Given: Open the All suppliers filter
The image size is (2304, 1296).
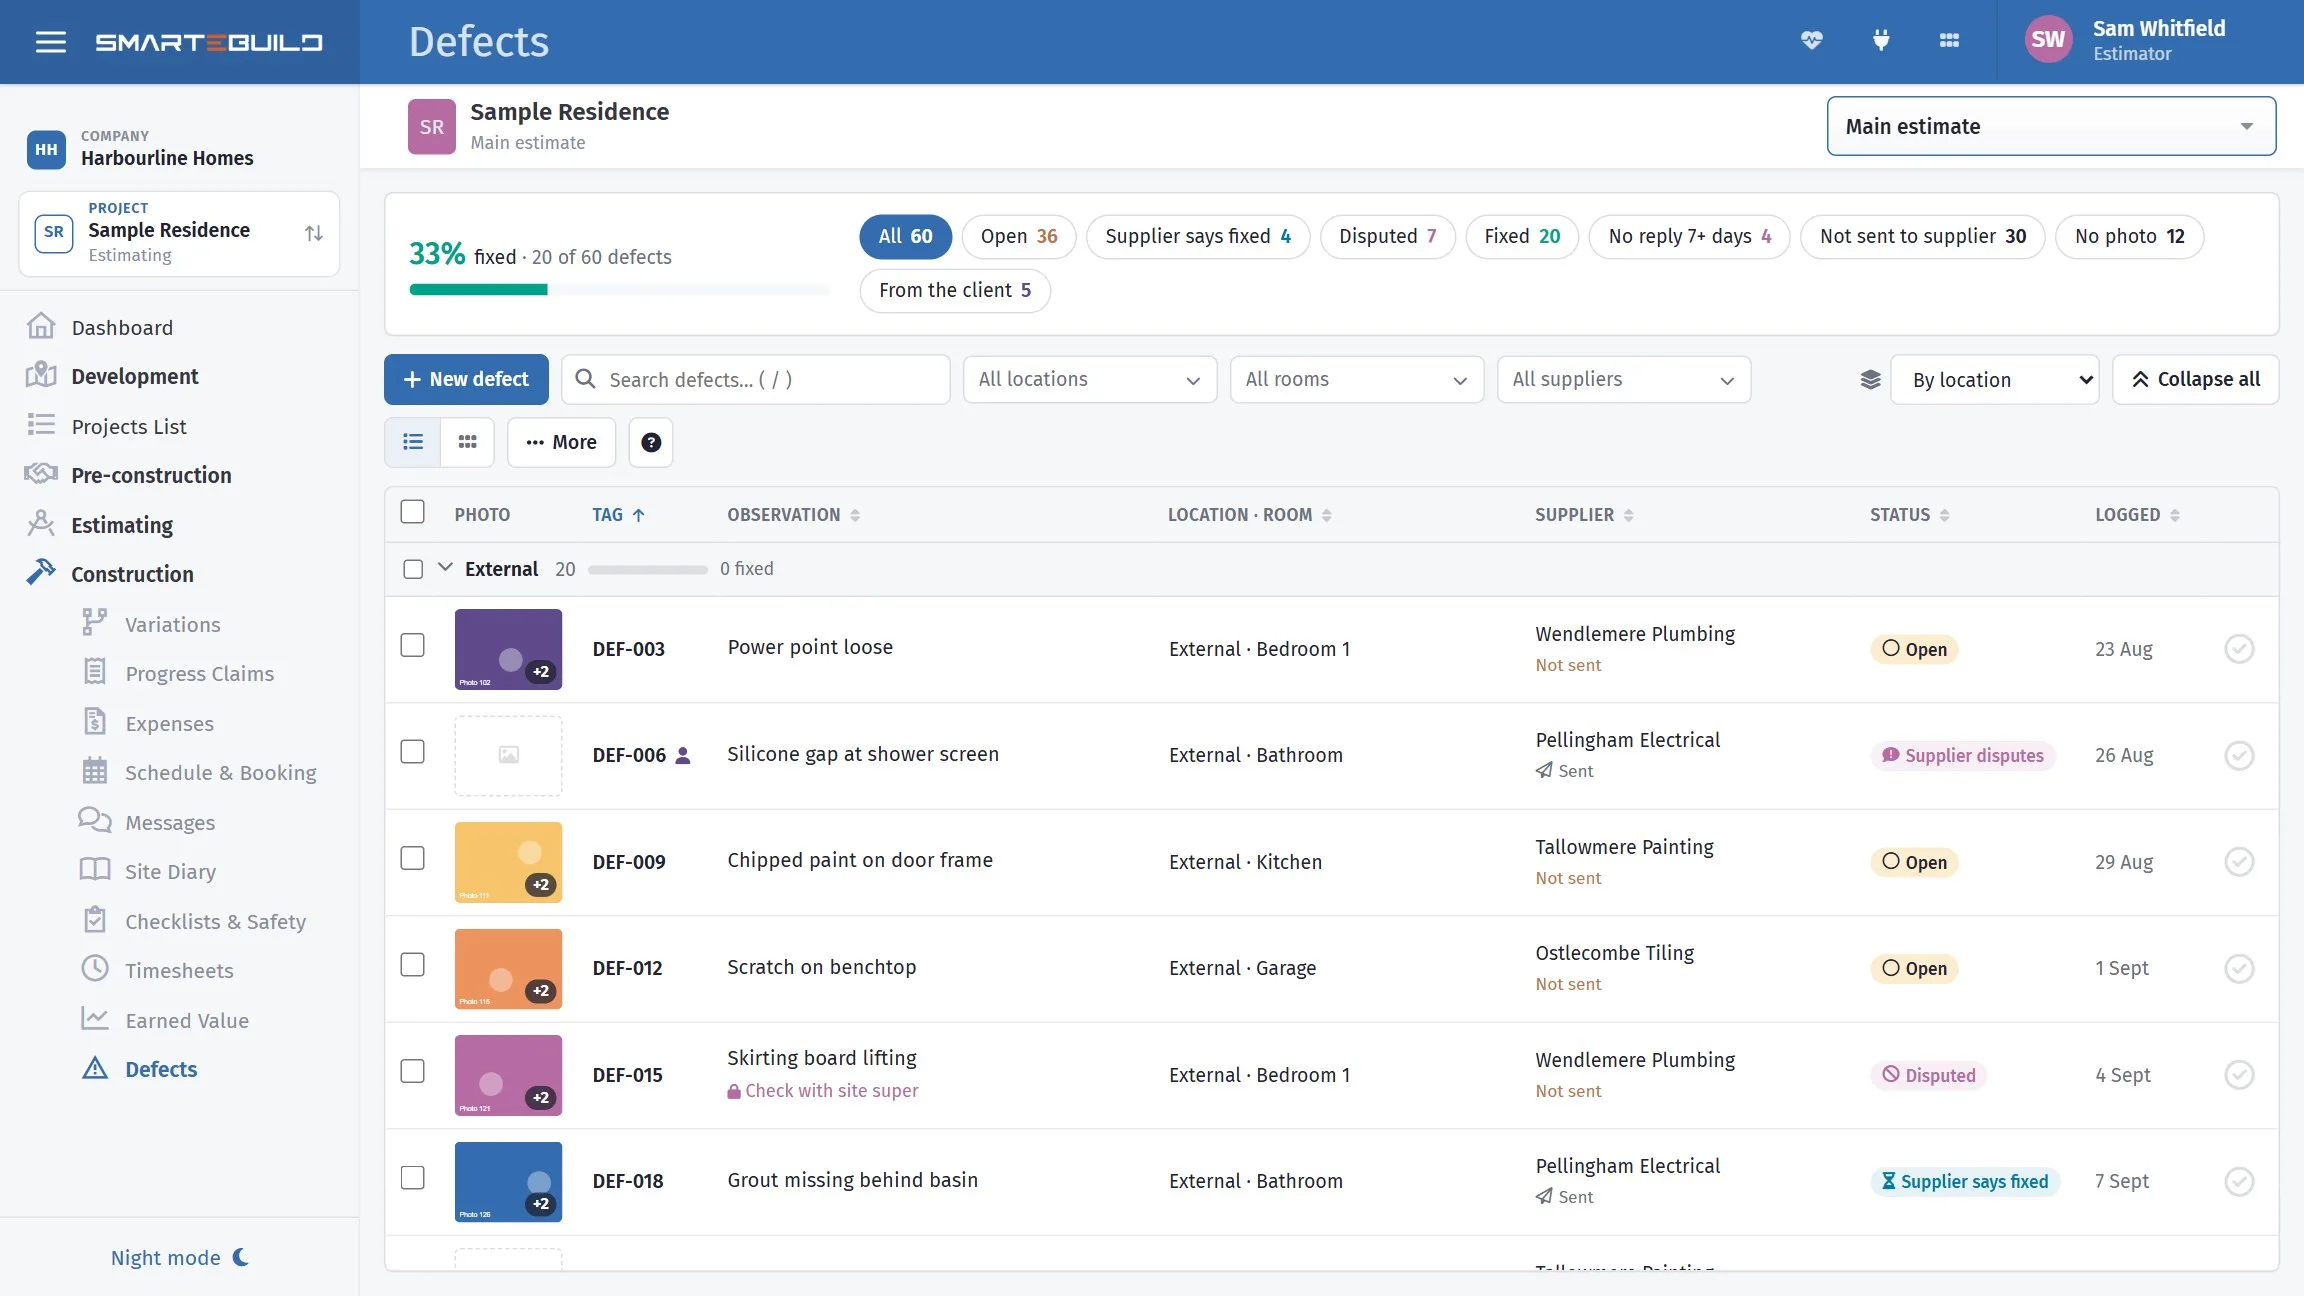Looking at the screenshot, I should 1624,380.
